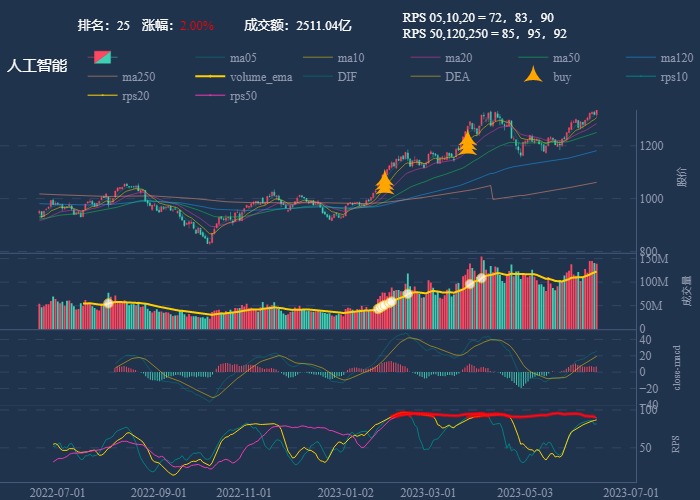Screen dimensions: 700x500
Task: Hide the rps20 line via legend
Action: coord(134,96)
